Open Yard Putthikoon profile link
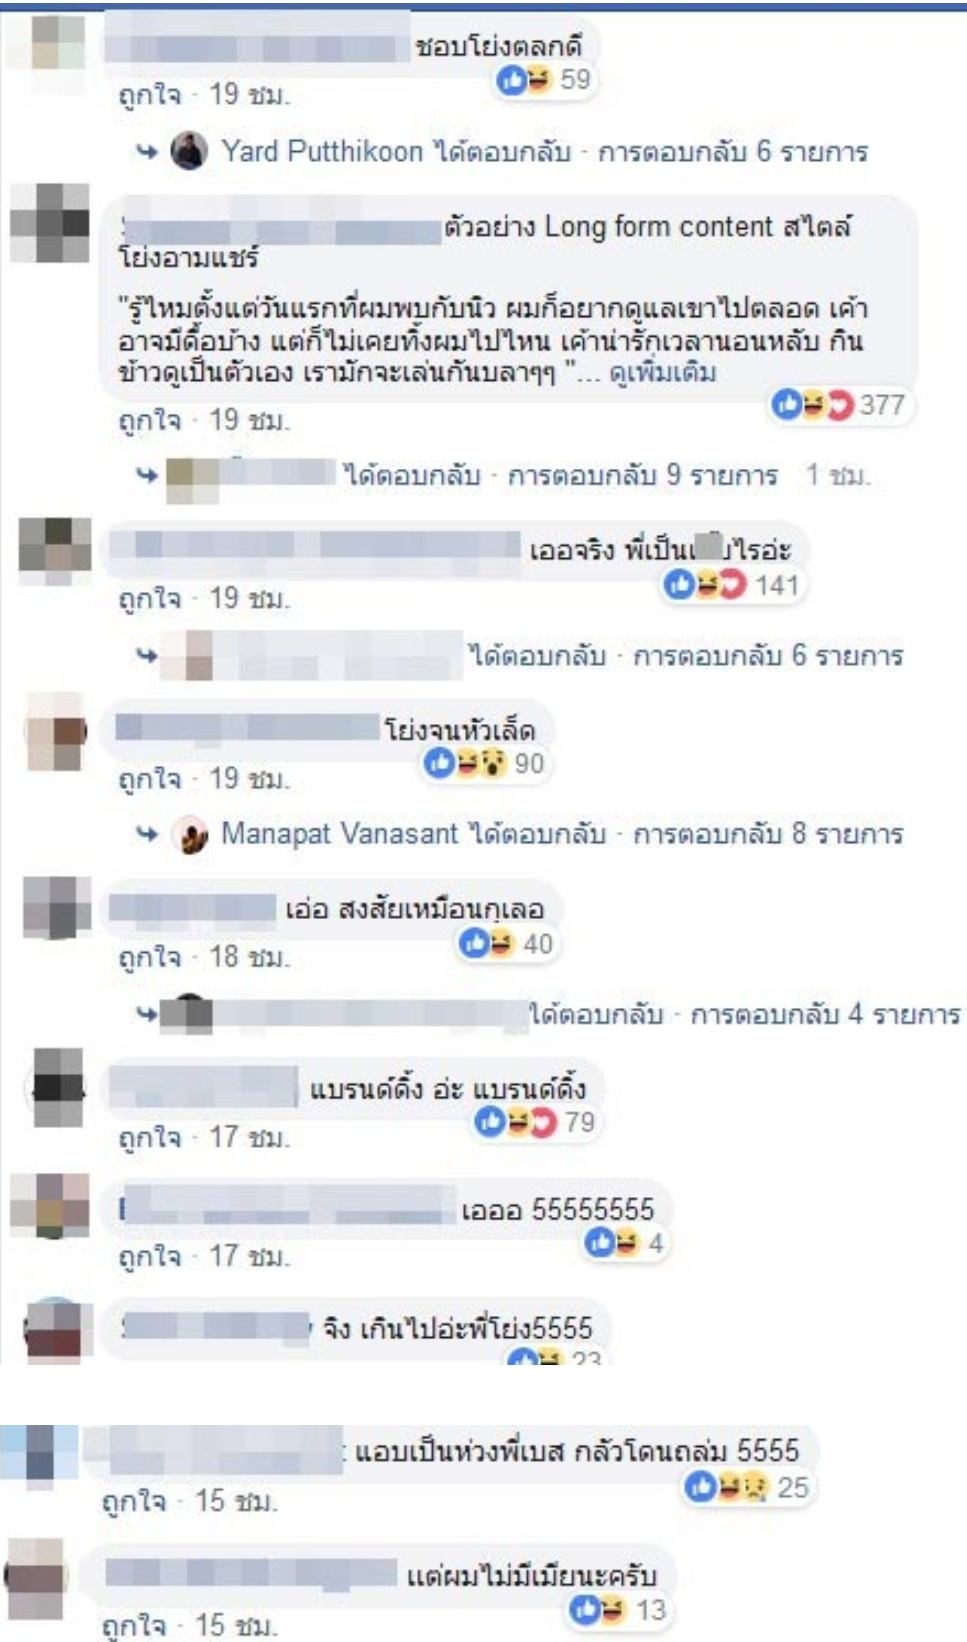The image size is (967, 1642). tap(322, 152)
